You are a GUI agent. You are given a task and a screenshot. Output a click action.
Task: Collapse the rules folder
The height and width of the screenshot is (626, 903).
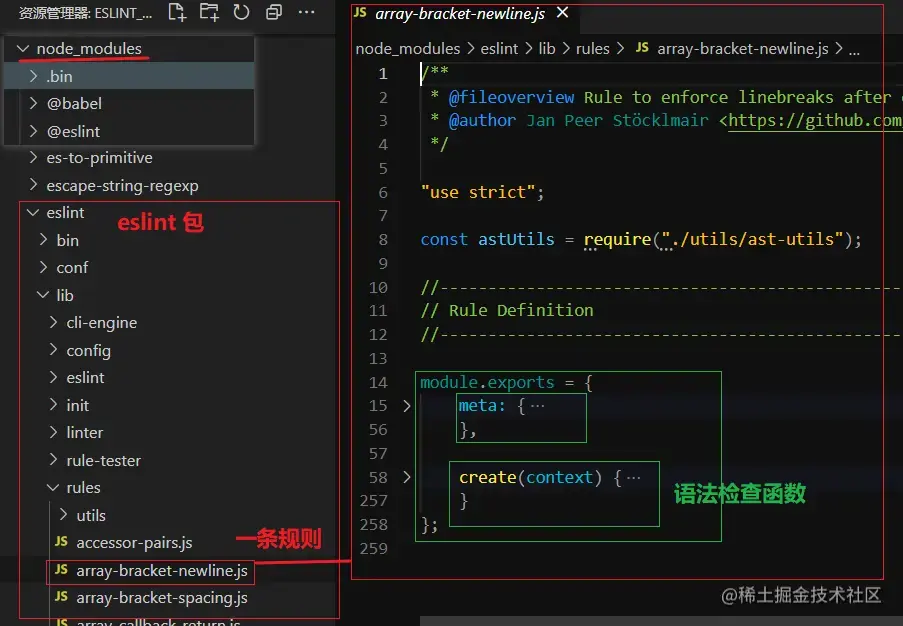54,488
